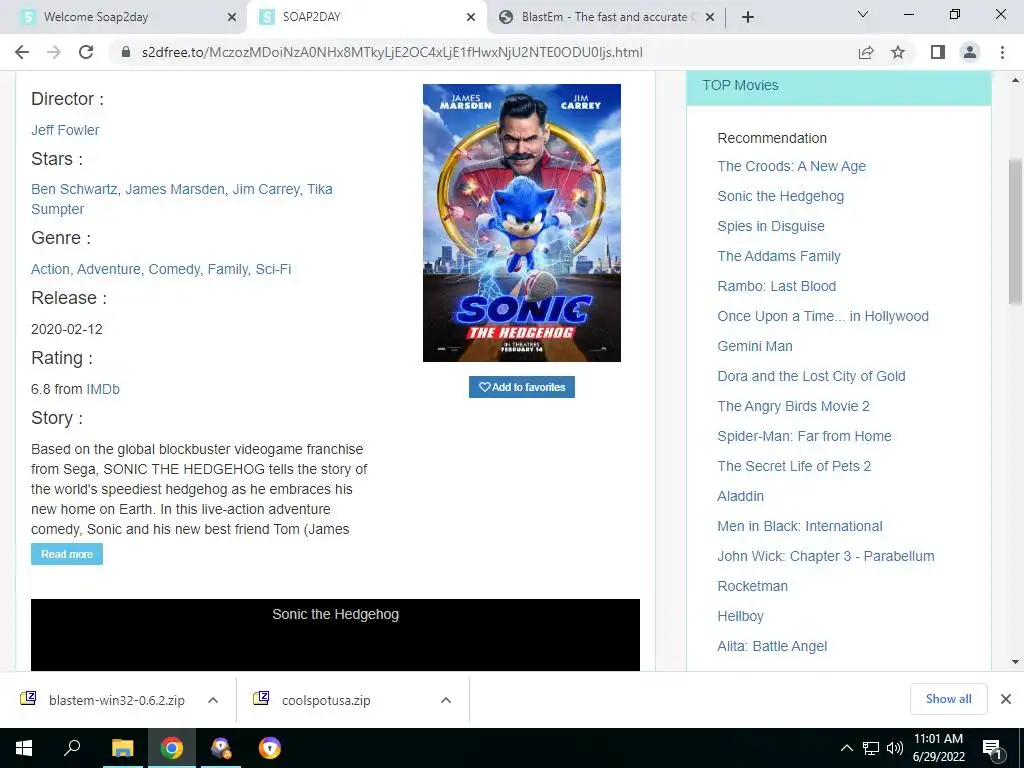Image resolution: width=1024 pixels, height=768 pixels.
Task: Open Men in Black: International
Action: (x=800, y=526)
